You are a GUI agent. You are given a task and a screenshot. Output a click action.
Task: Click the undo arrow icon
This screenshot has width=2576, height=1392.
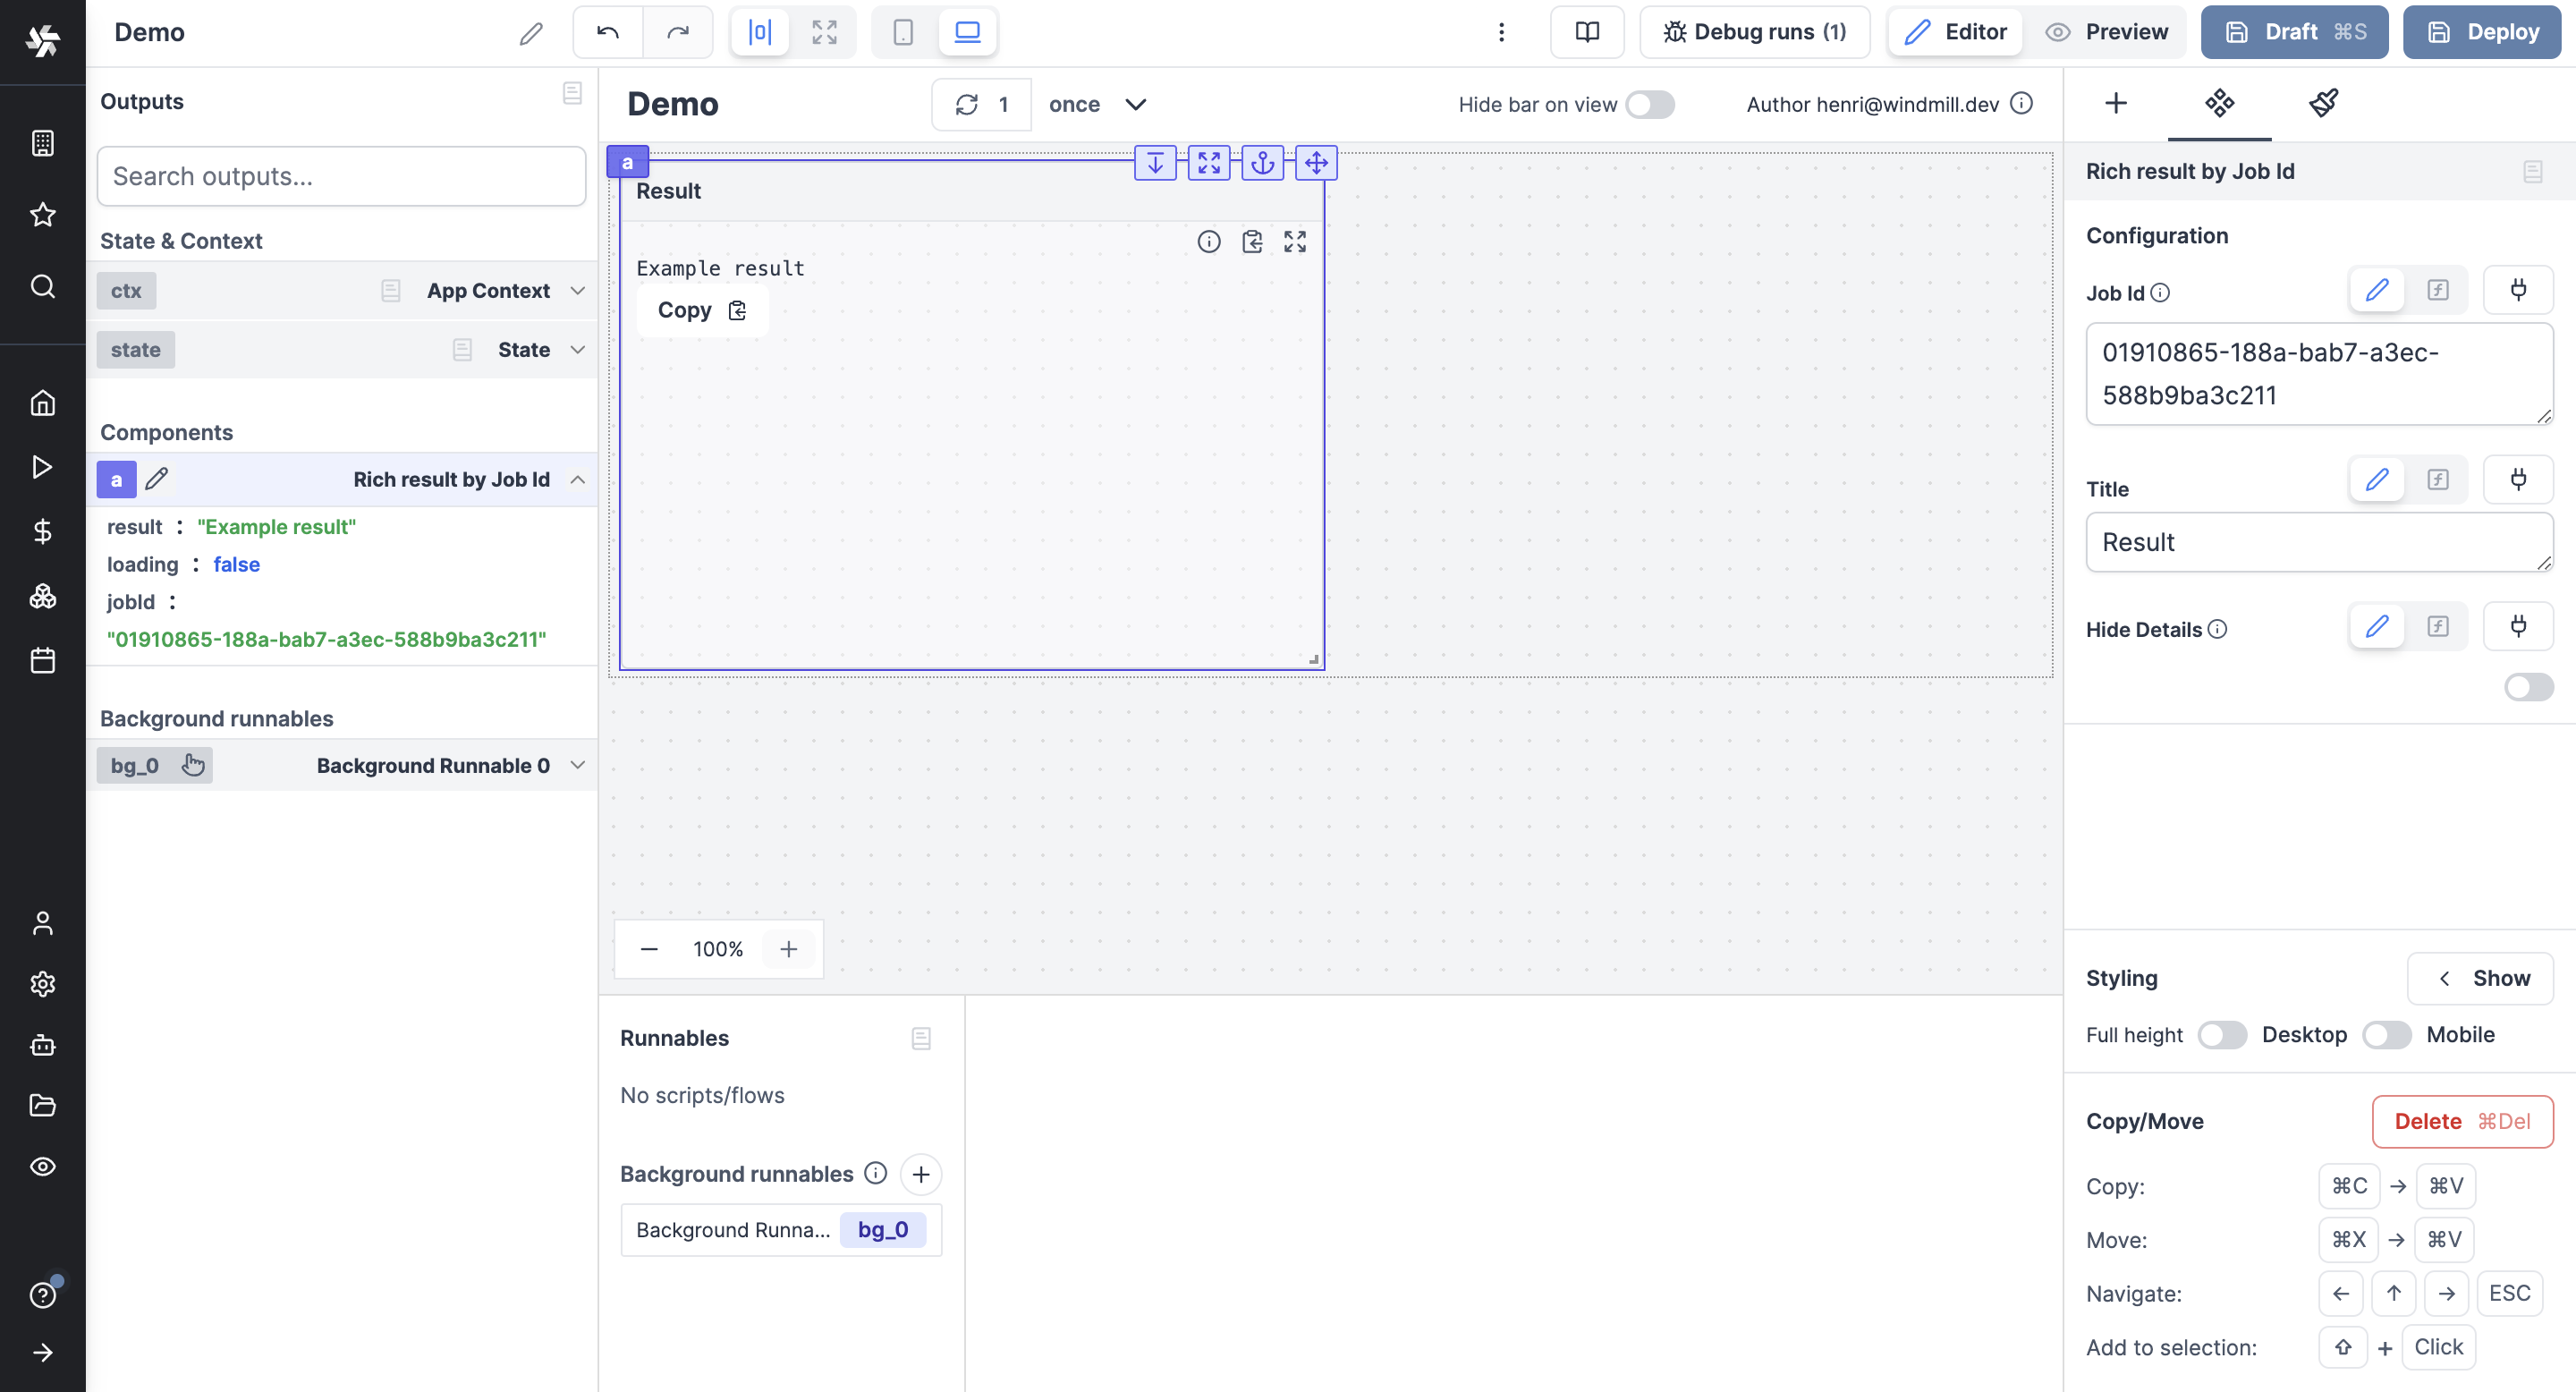tap(606, 30)
